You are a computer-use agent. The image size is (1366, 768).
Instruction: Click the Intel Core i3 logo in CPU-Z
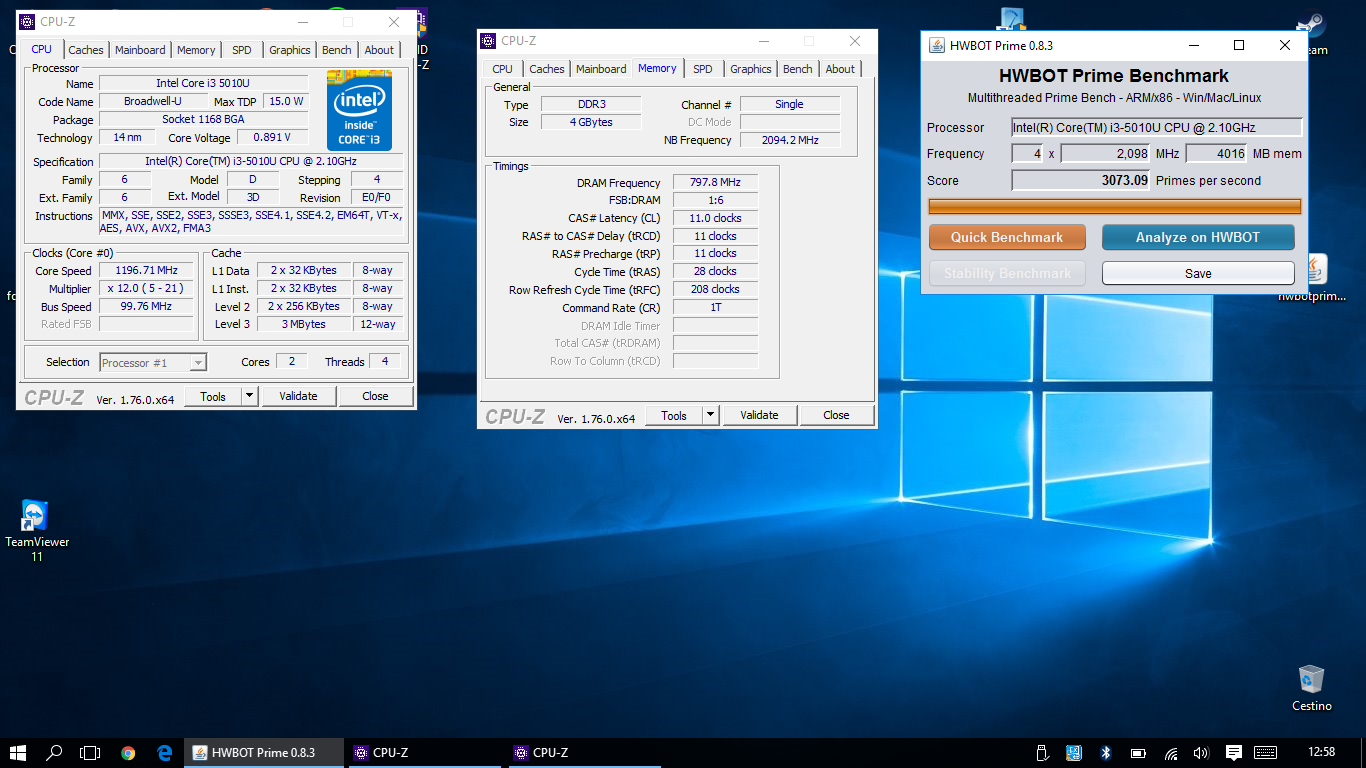pos(359,111)
